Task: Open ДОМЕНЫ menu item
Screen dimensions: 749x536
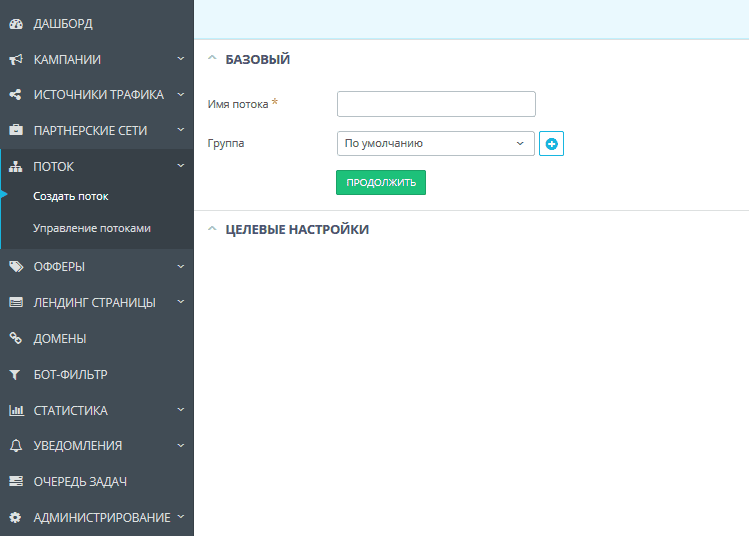Action: point(60,339)
